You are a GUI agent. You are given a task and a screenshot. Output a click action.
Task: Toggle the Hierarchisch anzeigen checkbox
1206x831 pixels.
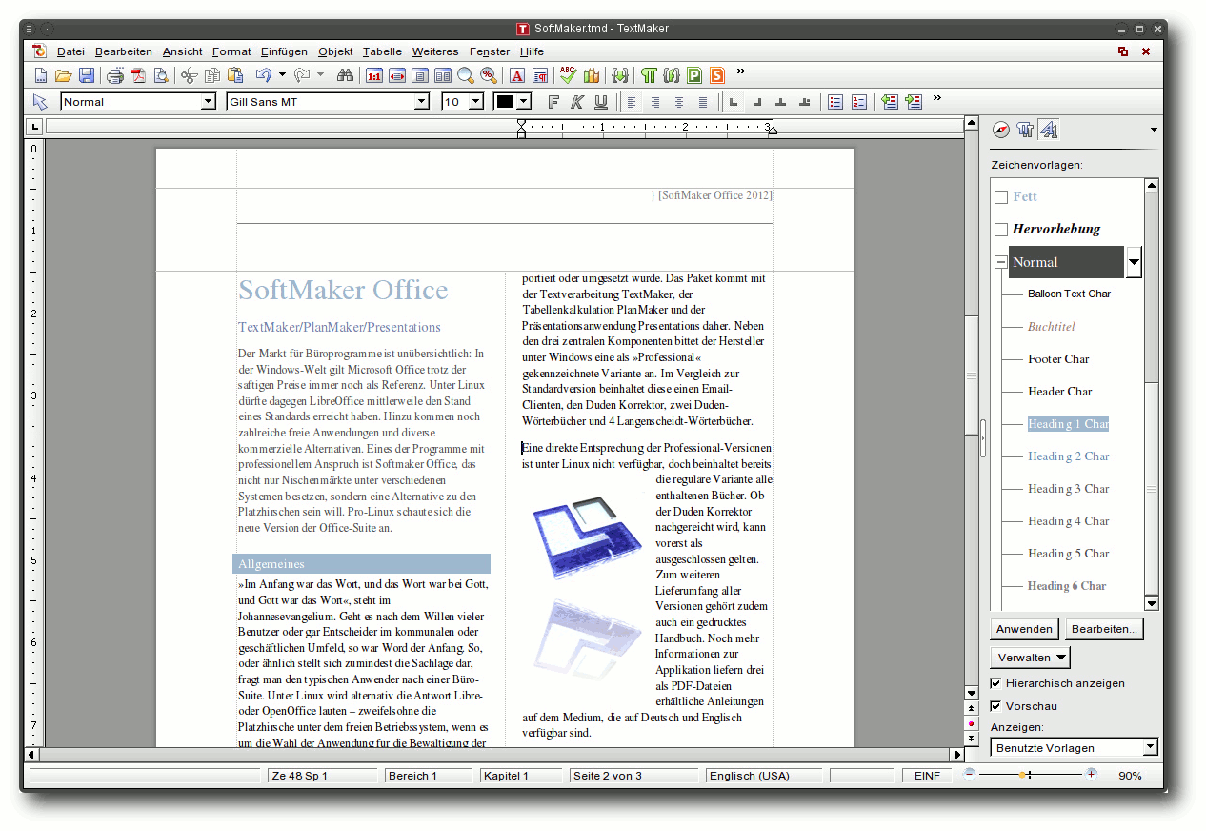coord(996,683)
